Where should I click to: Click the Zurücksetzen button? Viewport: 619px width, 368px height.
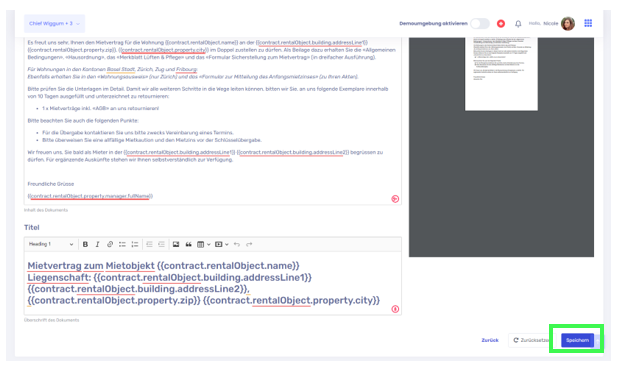[530, 340]
